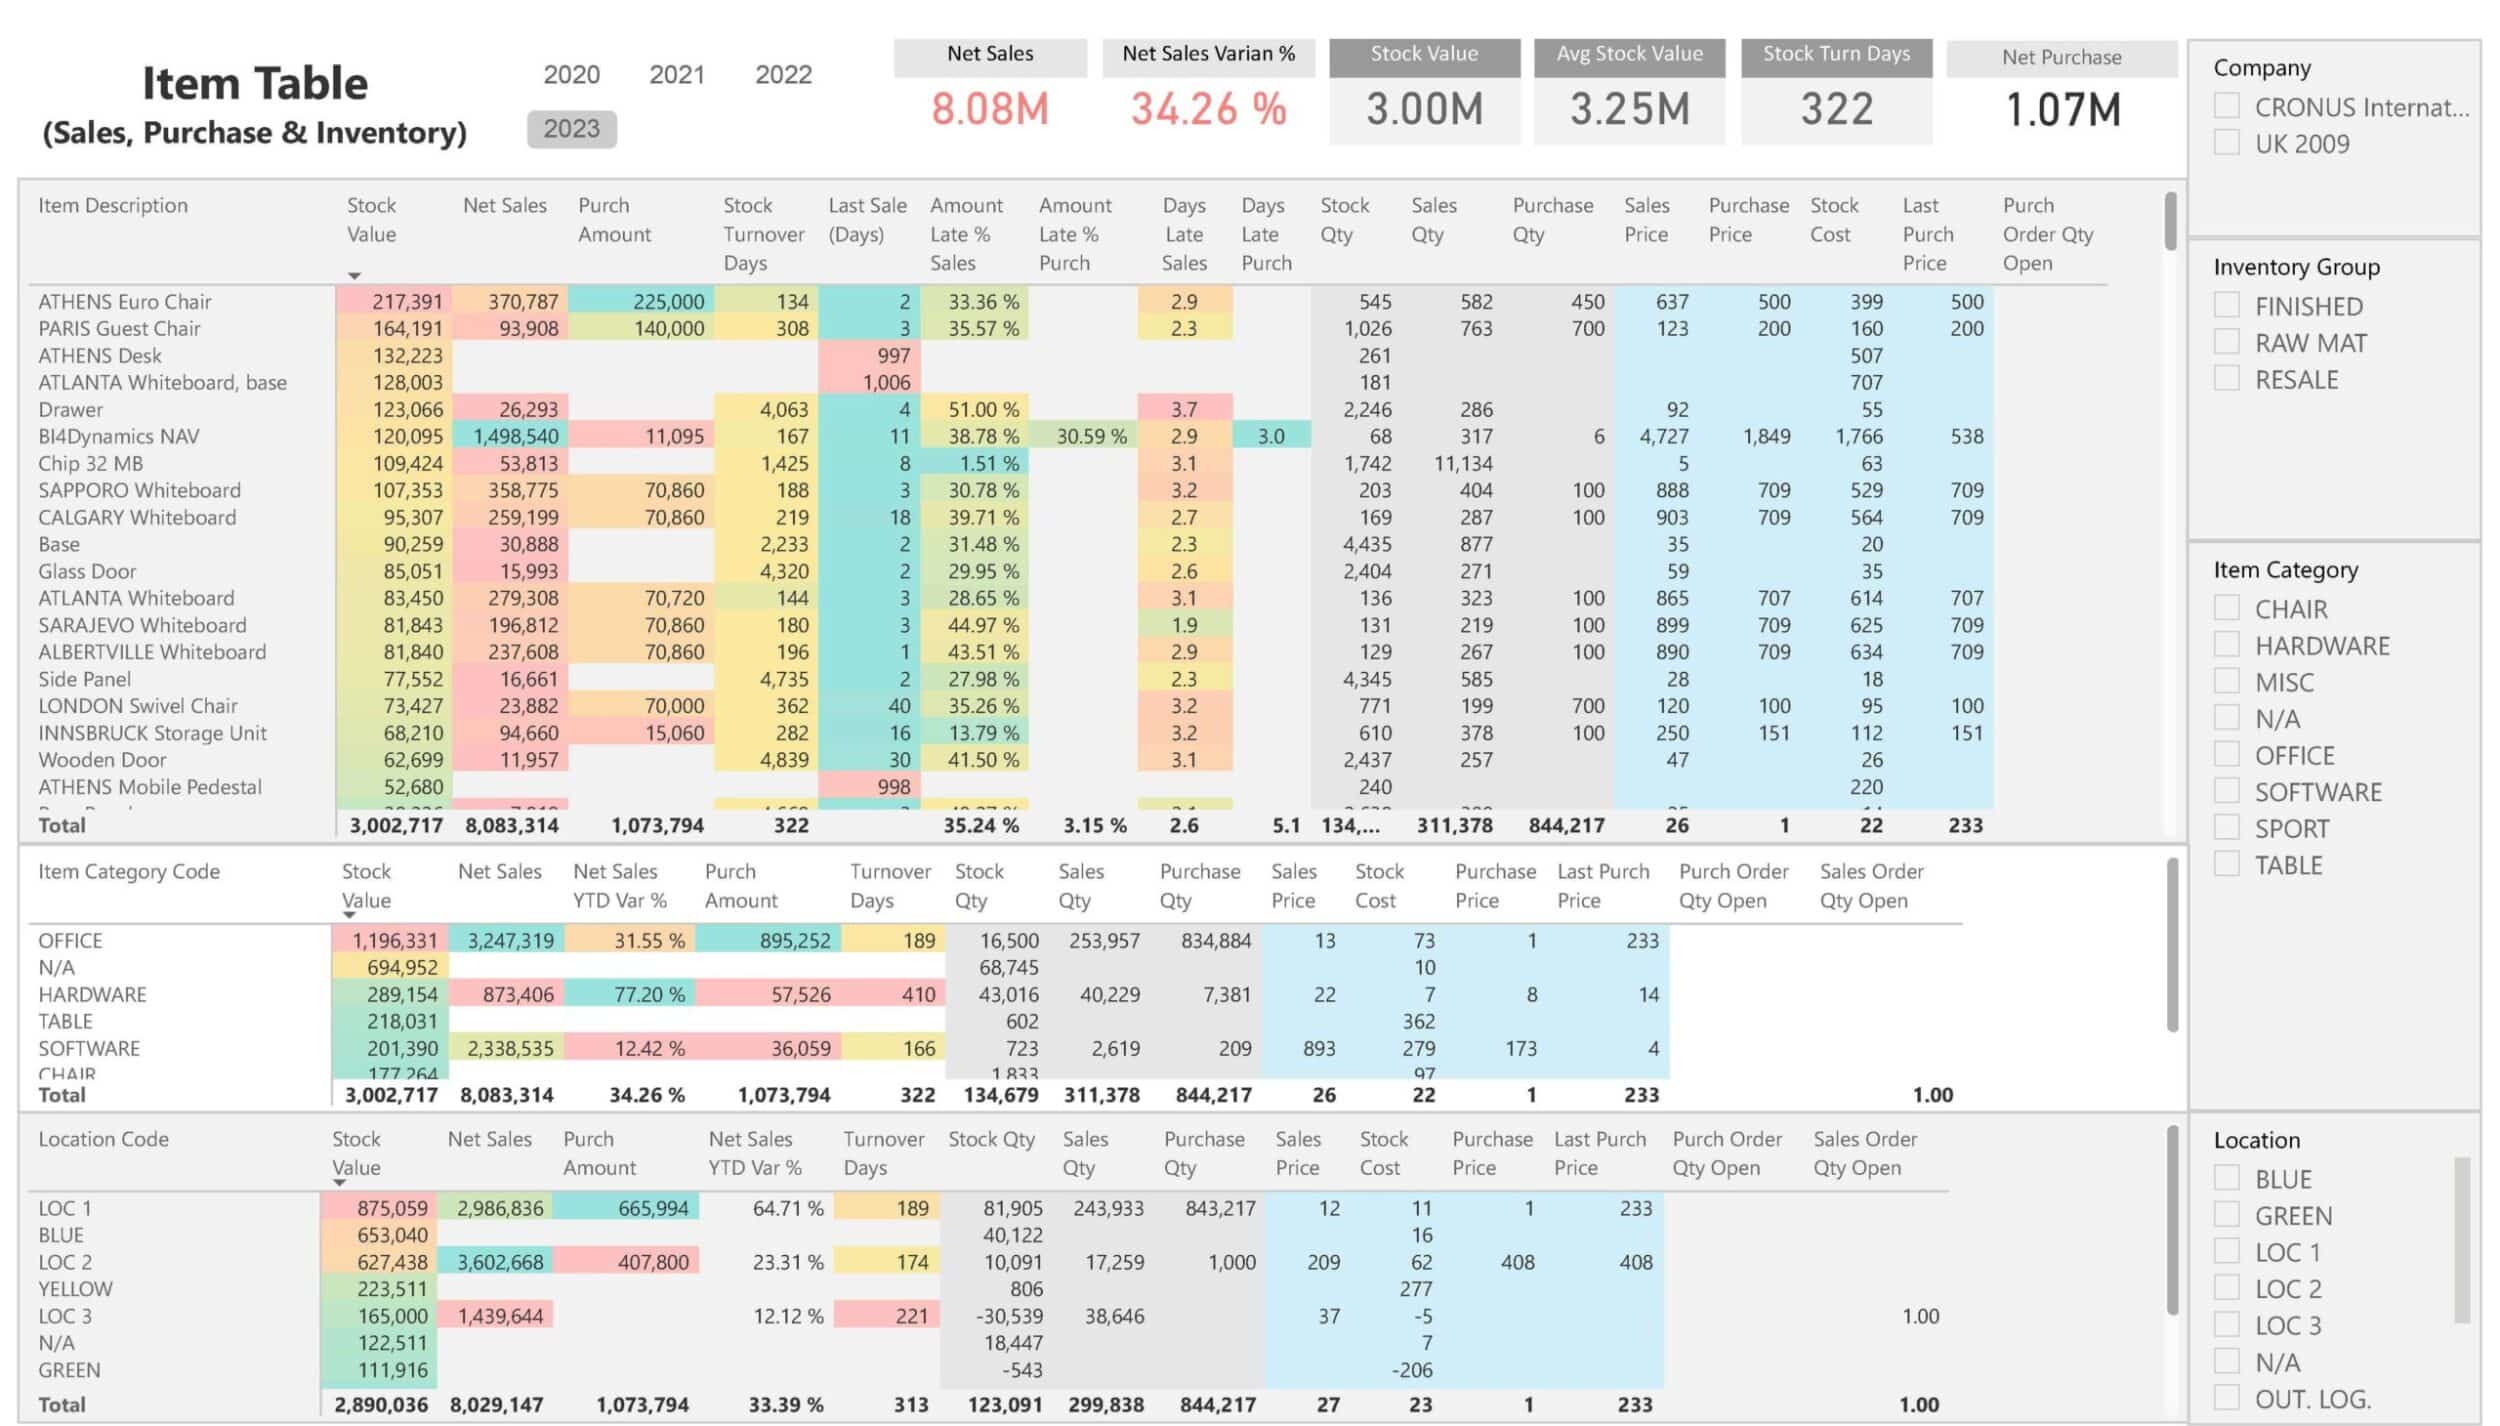2500x1426 pixels.
Task: Sort location table by Sales Order Qty Open
Action: tap(1865, 1153)
